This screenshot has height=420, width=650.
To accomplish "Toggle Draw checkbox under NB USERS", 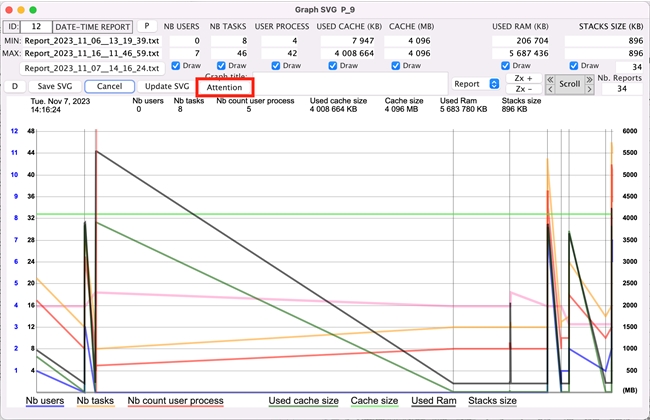I will pyautogui.click(x=178, y=67).
